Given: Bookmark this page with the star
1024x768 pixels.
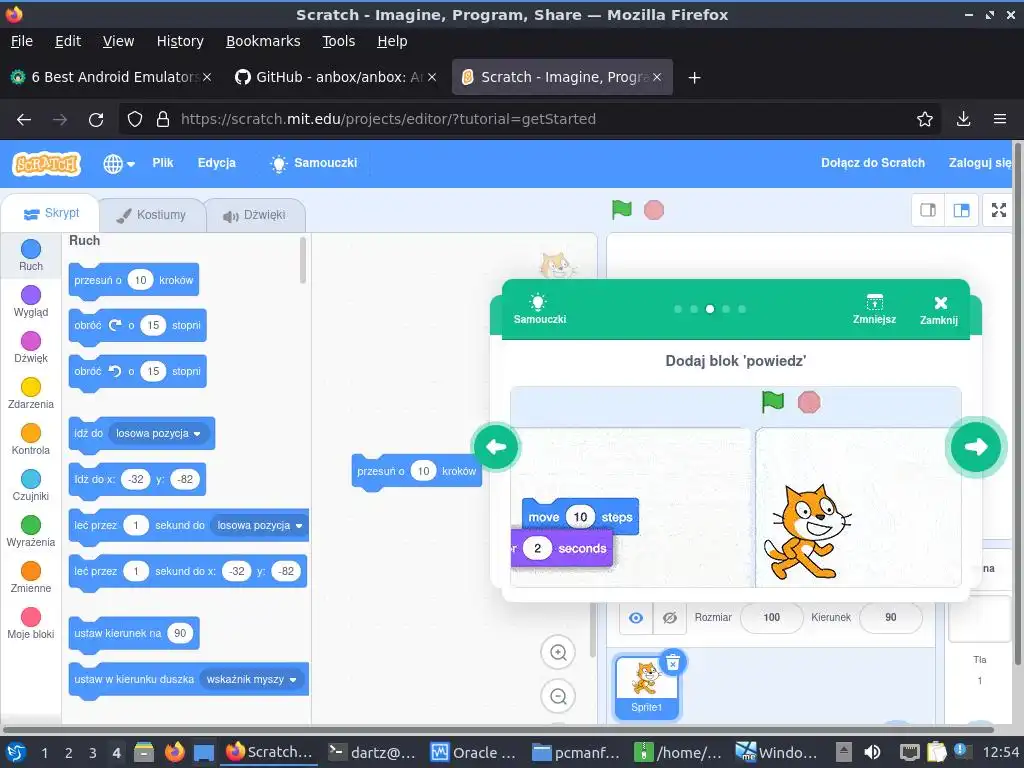Looking at the screenshot, I should click(924, 119).
